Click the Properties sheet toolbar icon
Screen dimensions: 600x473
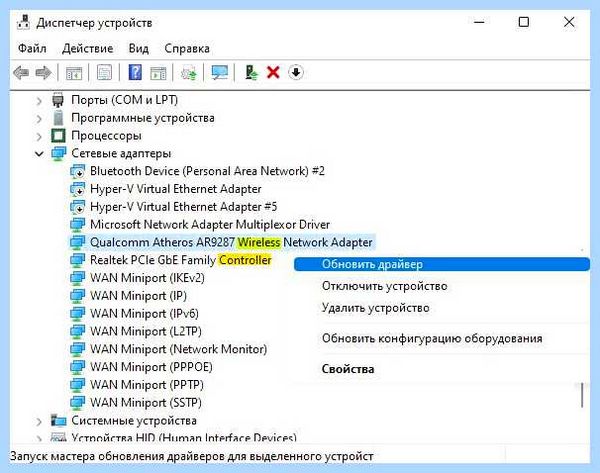[104, 72]
